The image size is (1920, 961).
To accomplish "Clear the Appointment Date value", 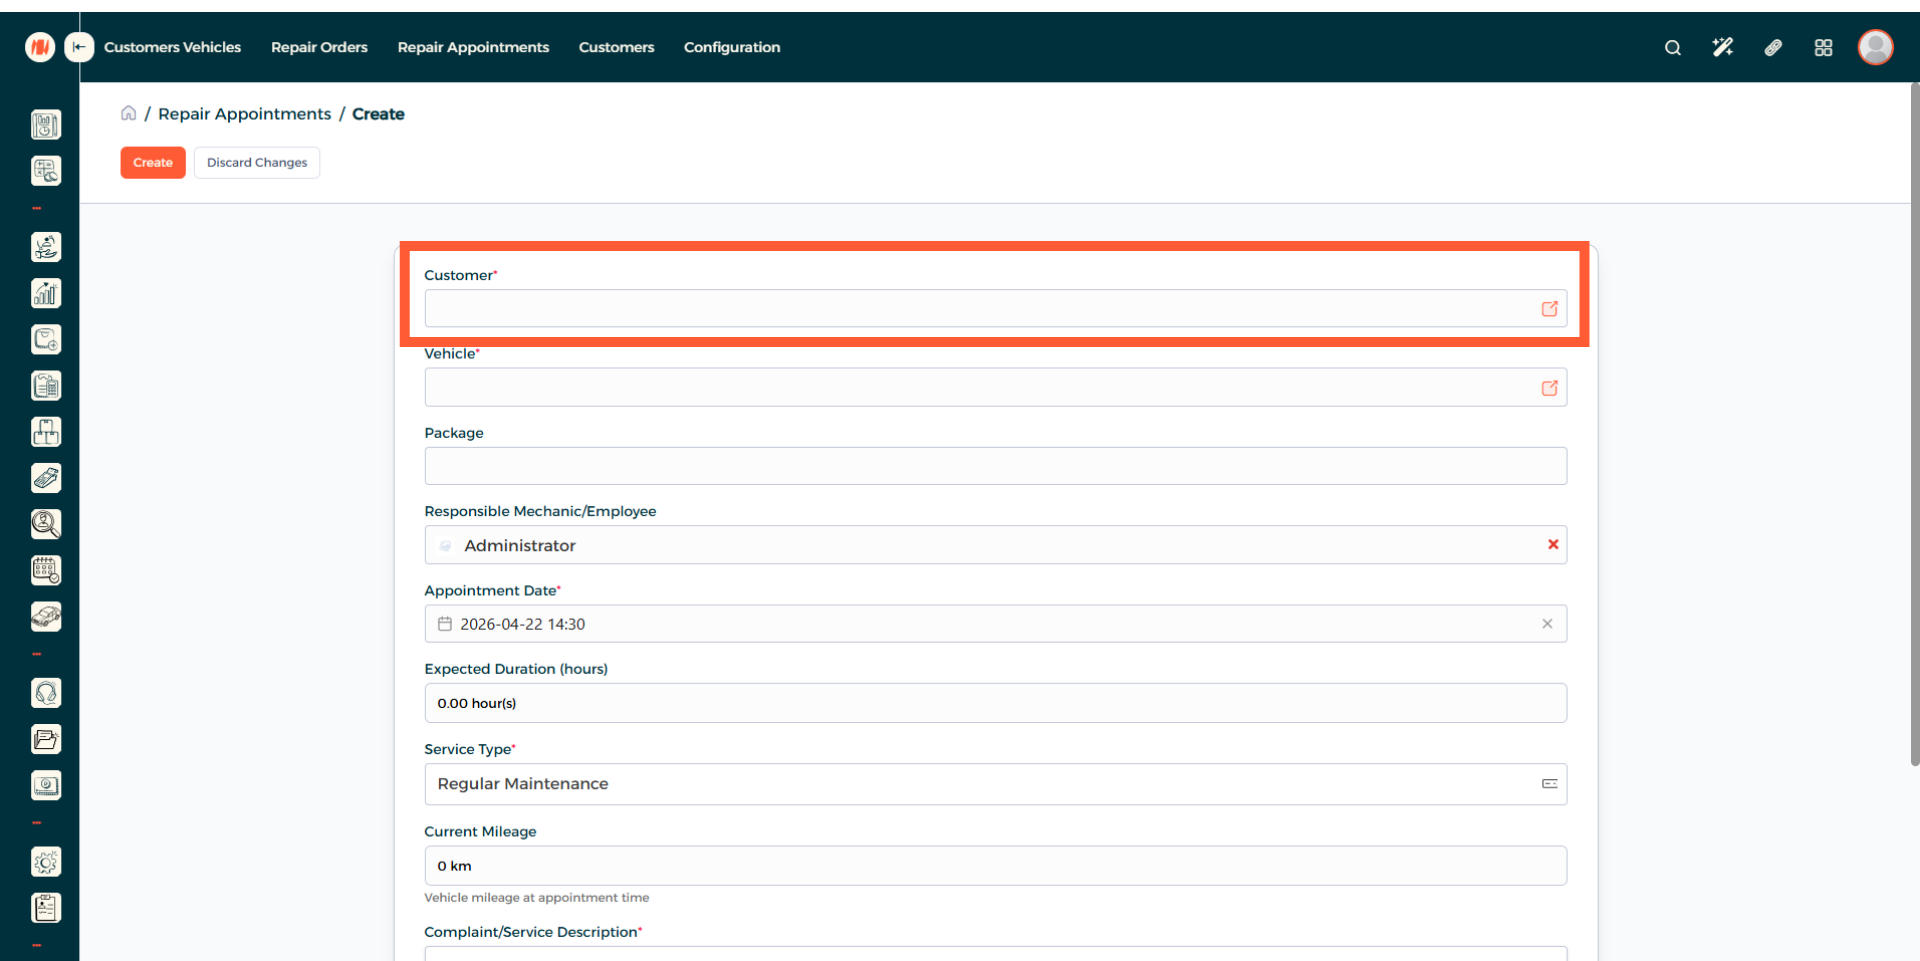I will point(1547,624).
